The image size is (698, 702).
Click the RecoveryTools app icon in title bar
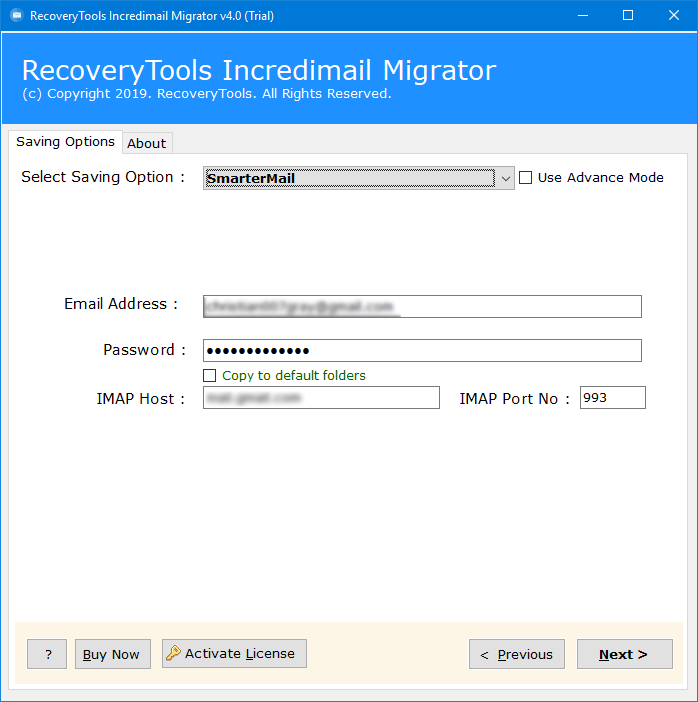(x=17, y=16)
